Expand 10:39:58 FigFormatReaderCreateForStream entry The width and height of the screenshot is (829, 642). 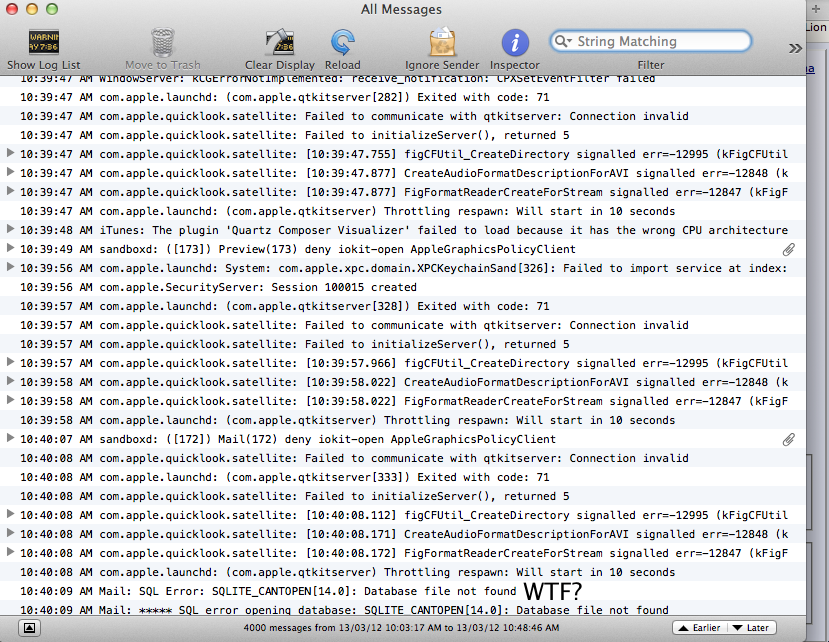click(x=10, y=400)
